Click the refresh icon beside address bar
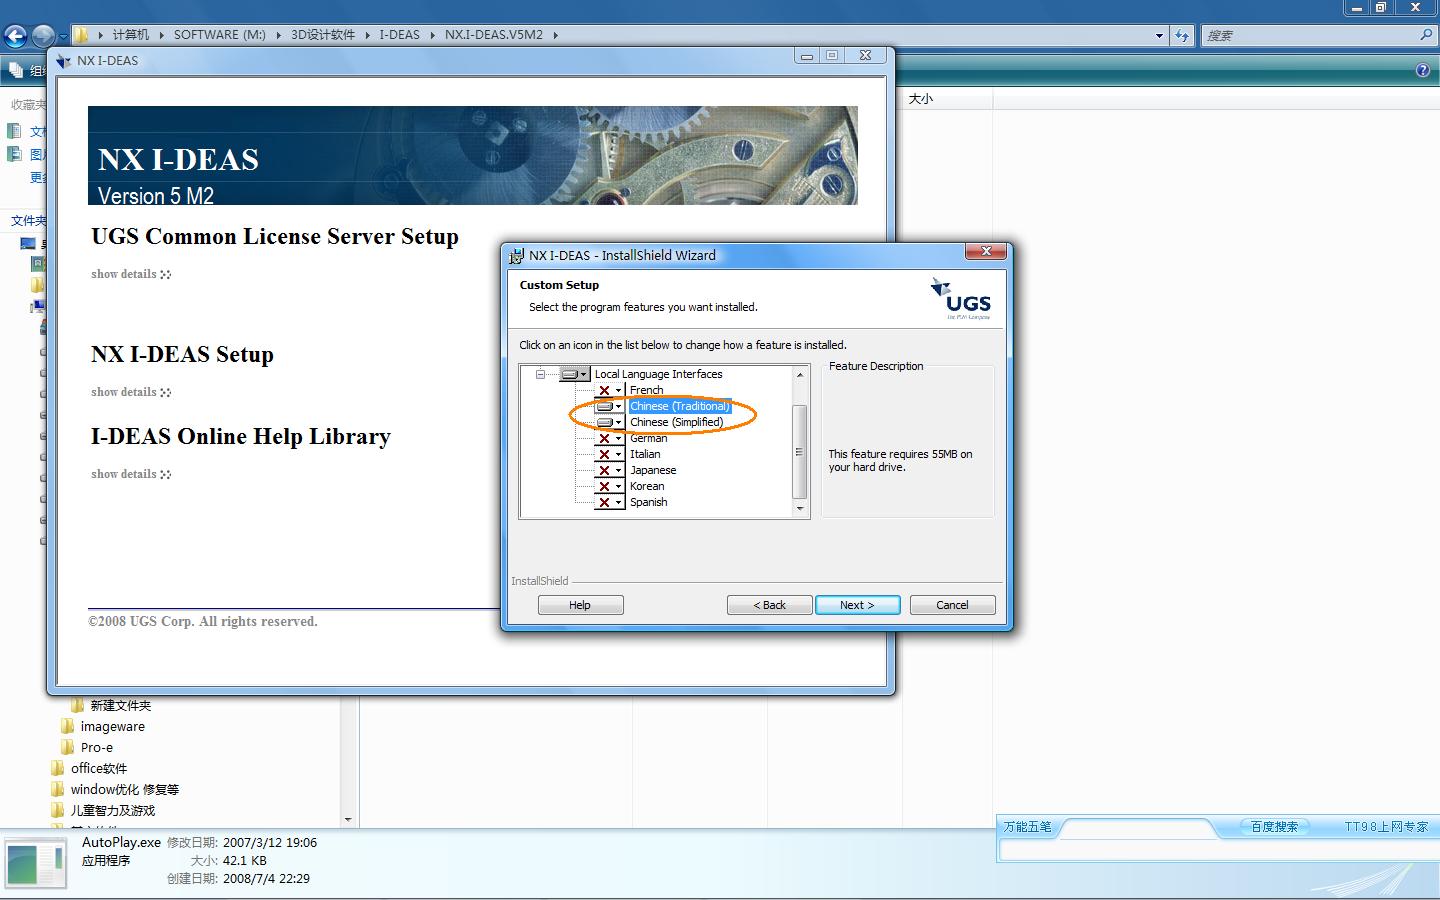The width and height of the screenshot is (1440, 900). pyautogui.click(x=1182, y=35)
